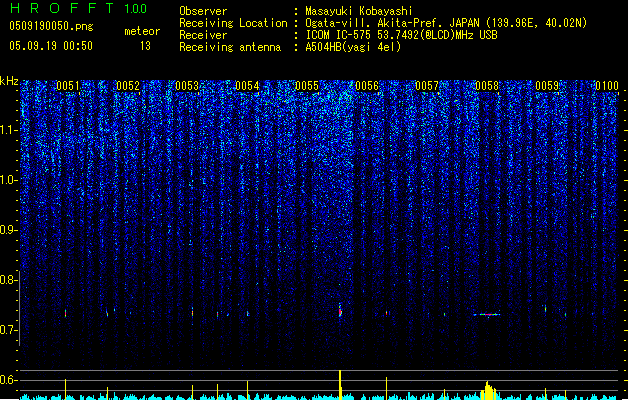Screen dimensions: 629x400
Task: Click the 0055 time marker
Action: click(307, 86)
